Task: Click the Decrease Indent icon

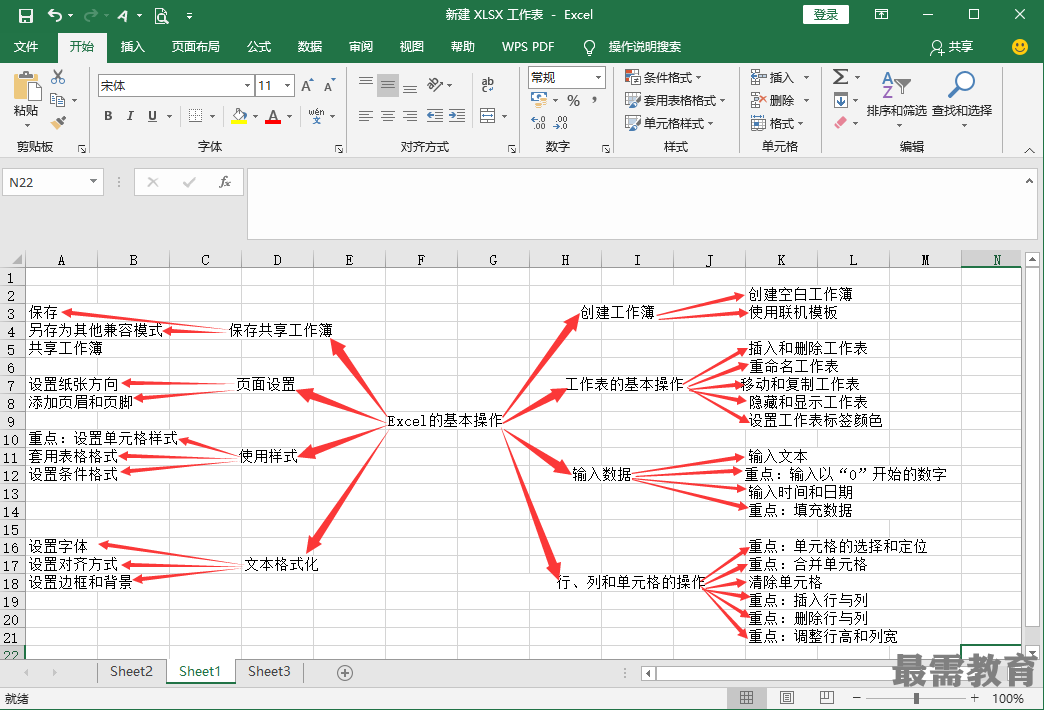Action: 435,116
